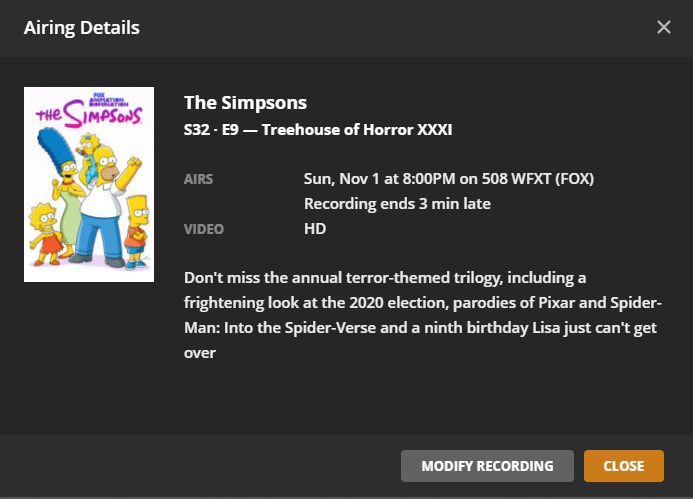
Task: Close the Airing Details dialog with X
Action: click(664, 27)
